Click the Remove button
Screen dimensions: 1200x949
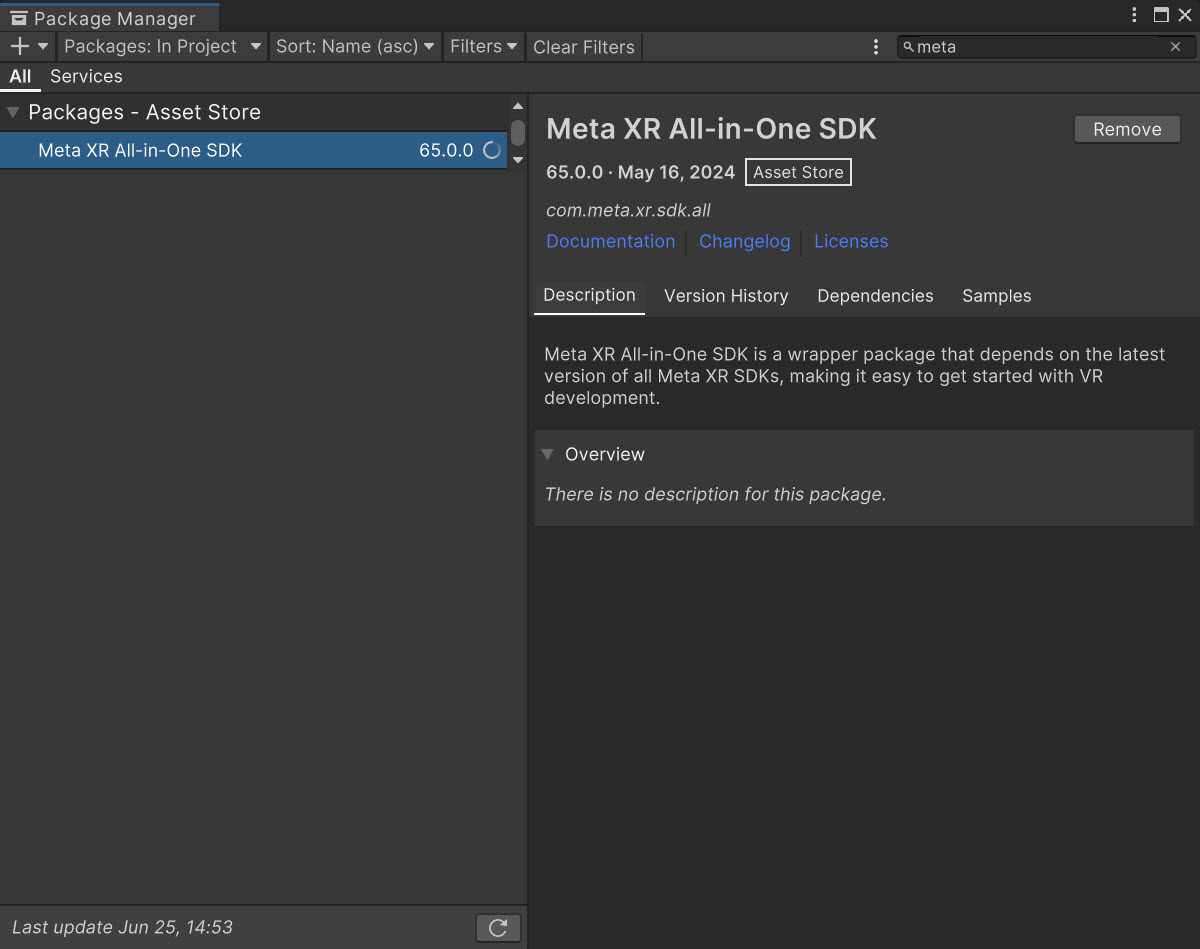(x=1127, y=129)
